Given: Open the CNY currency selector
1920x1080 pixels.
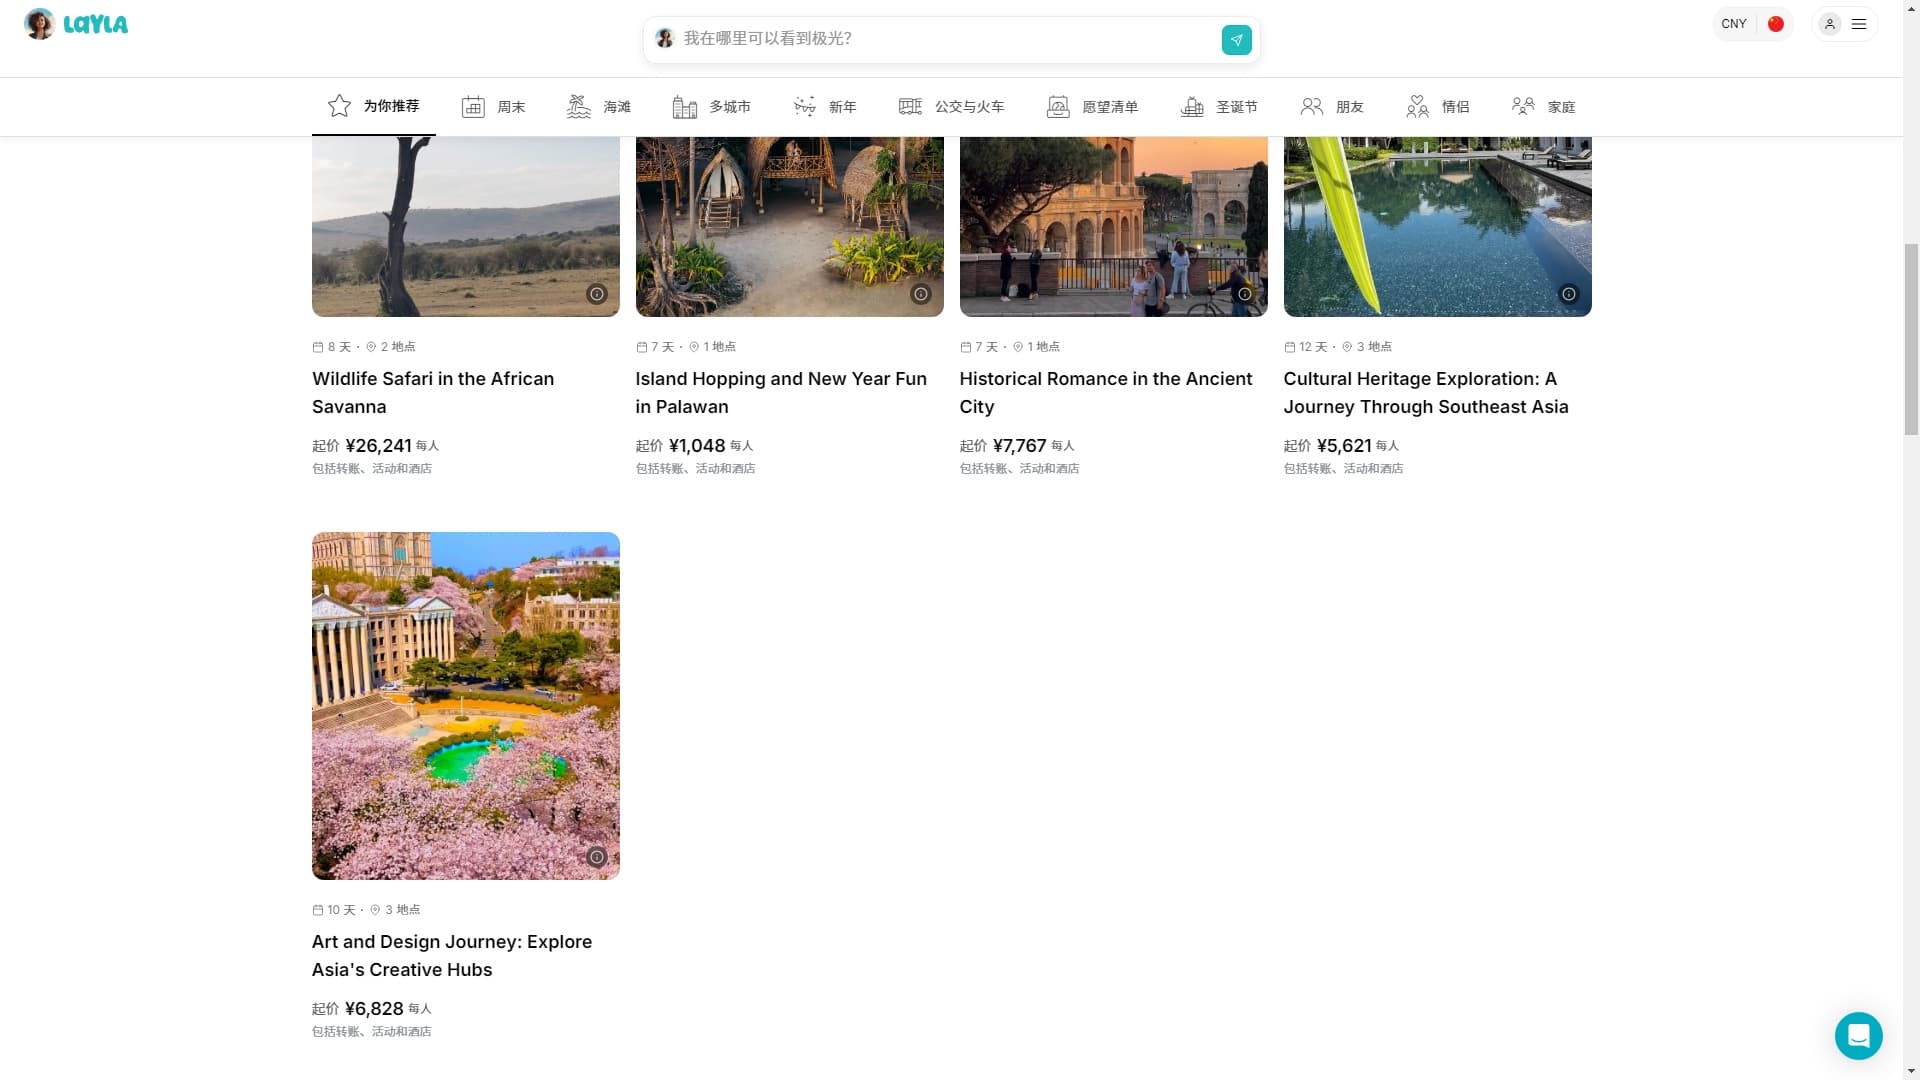Looking at the screenshot, I should [1734, 24].
